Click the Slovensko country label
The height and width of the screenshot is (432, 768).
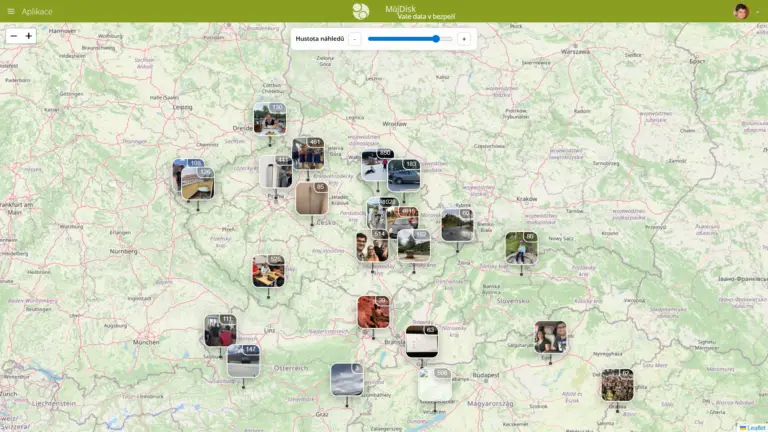point(513,301)
